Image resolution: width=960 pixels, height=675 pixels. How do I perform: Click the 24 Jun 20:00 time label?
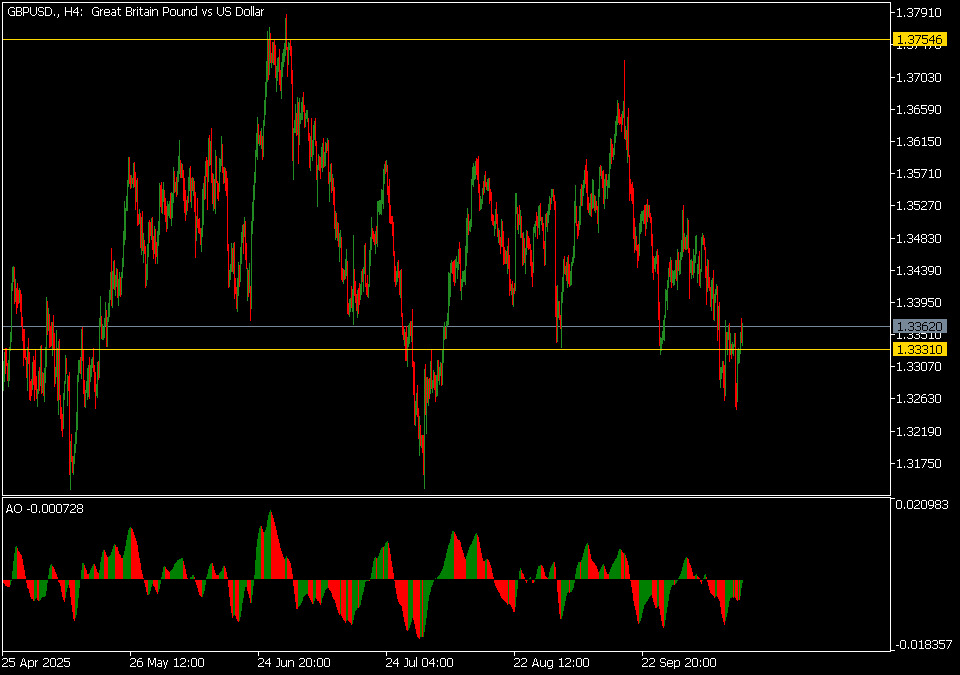[x=295, y=662]
